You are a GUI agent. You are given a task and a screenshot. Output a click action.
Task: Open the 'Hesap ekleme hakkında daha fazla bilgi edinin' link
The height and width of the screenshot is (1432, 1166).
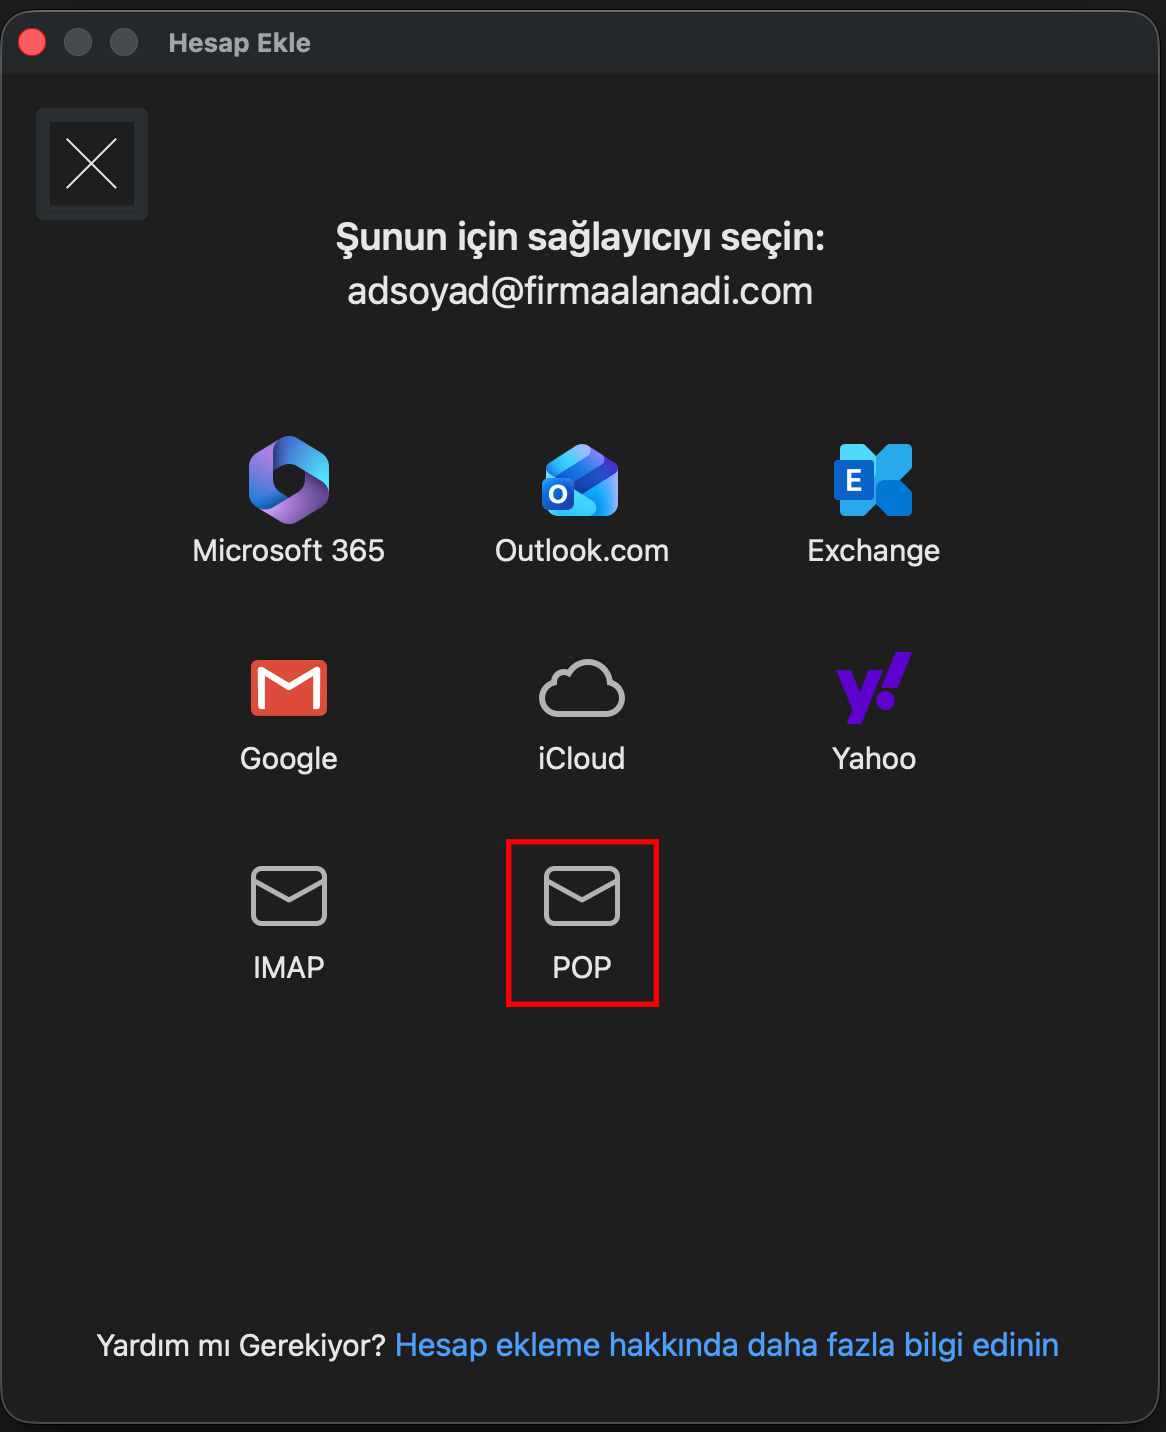[x=727, y=1344]
